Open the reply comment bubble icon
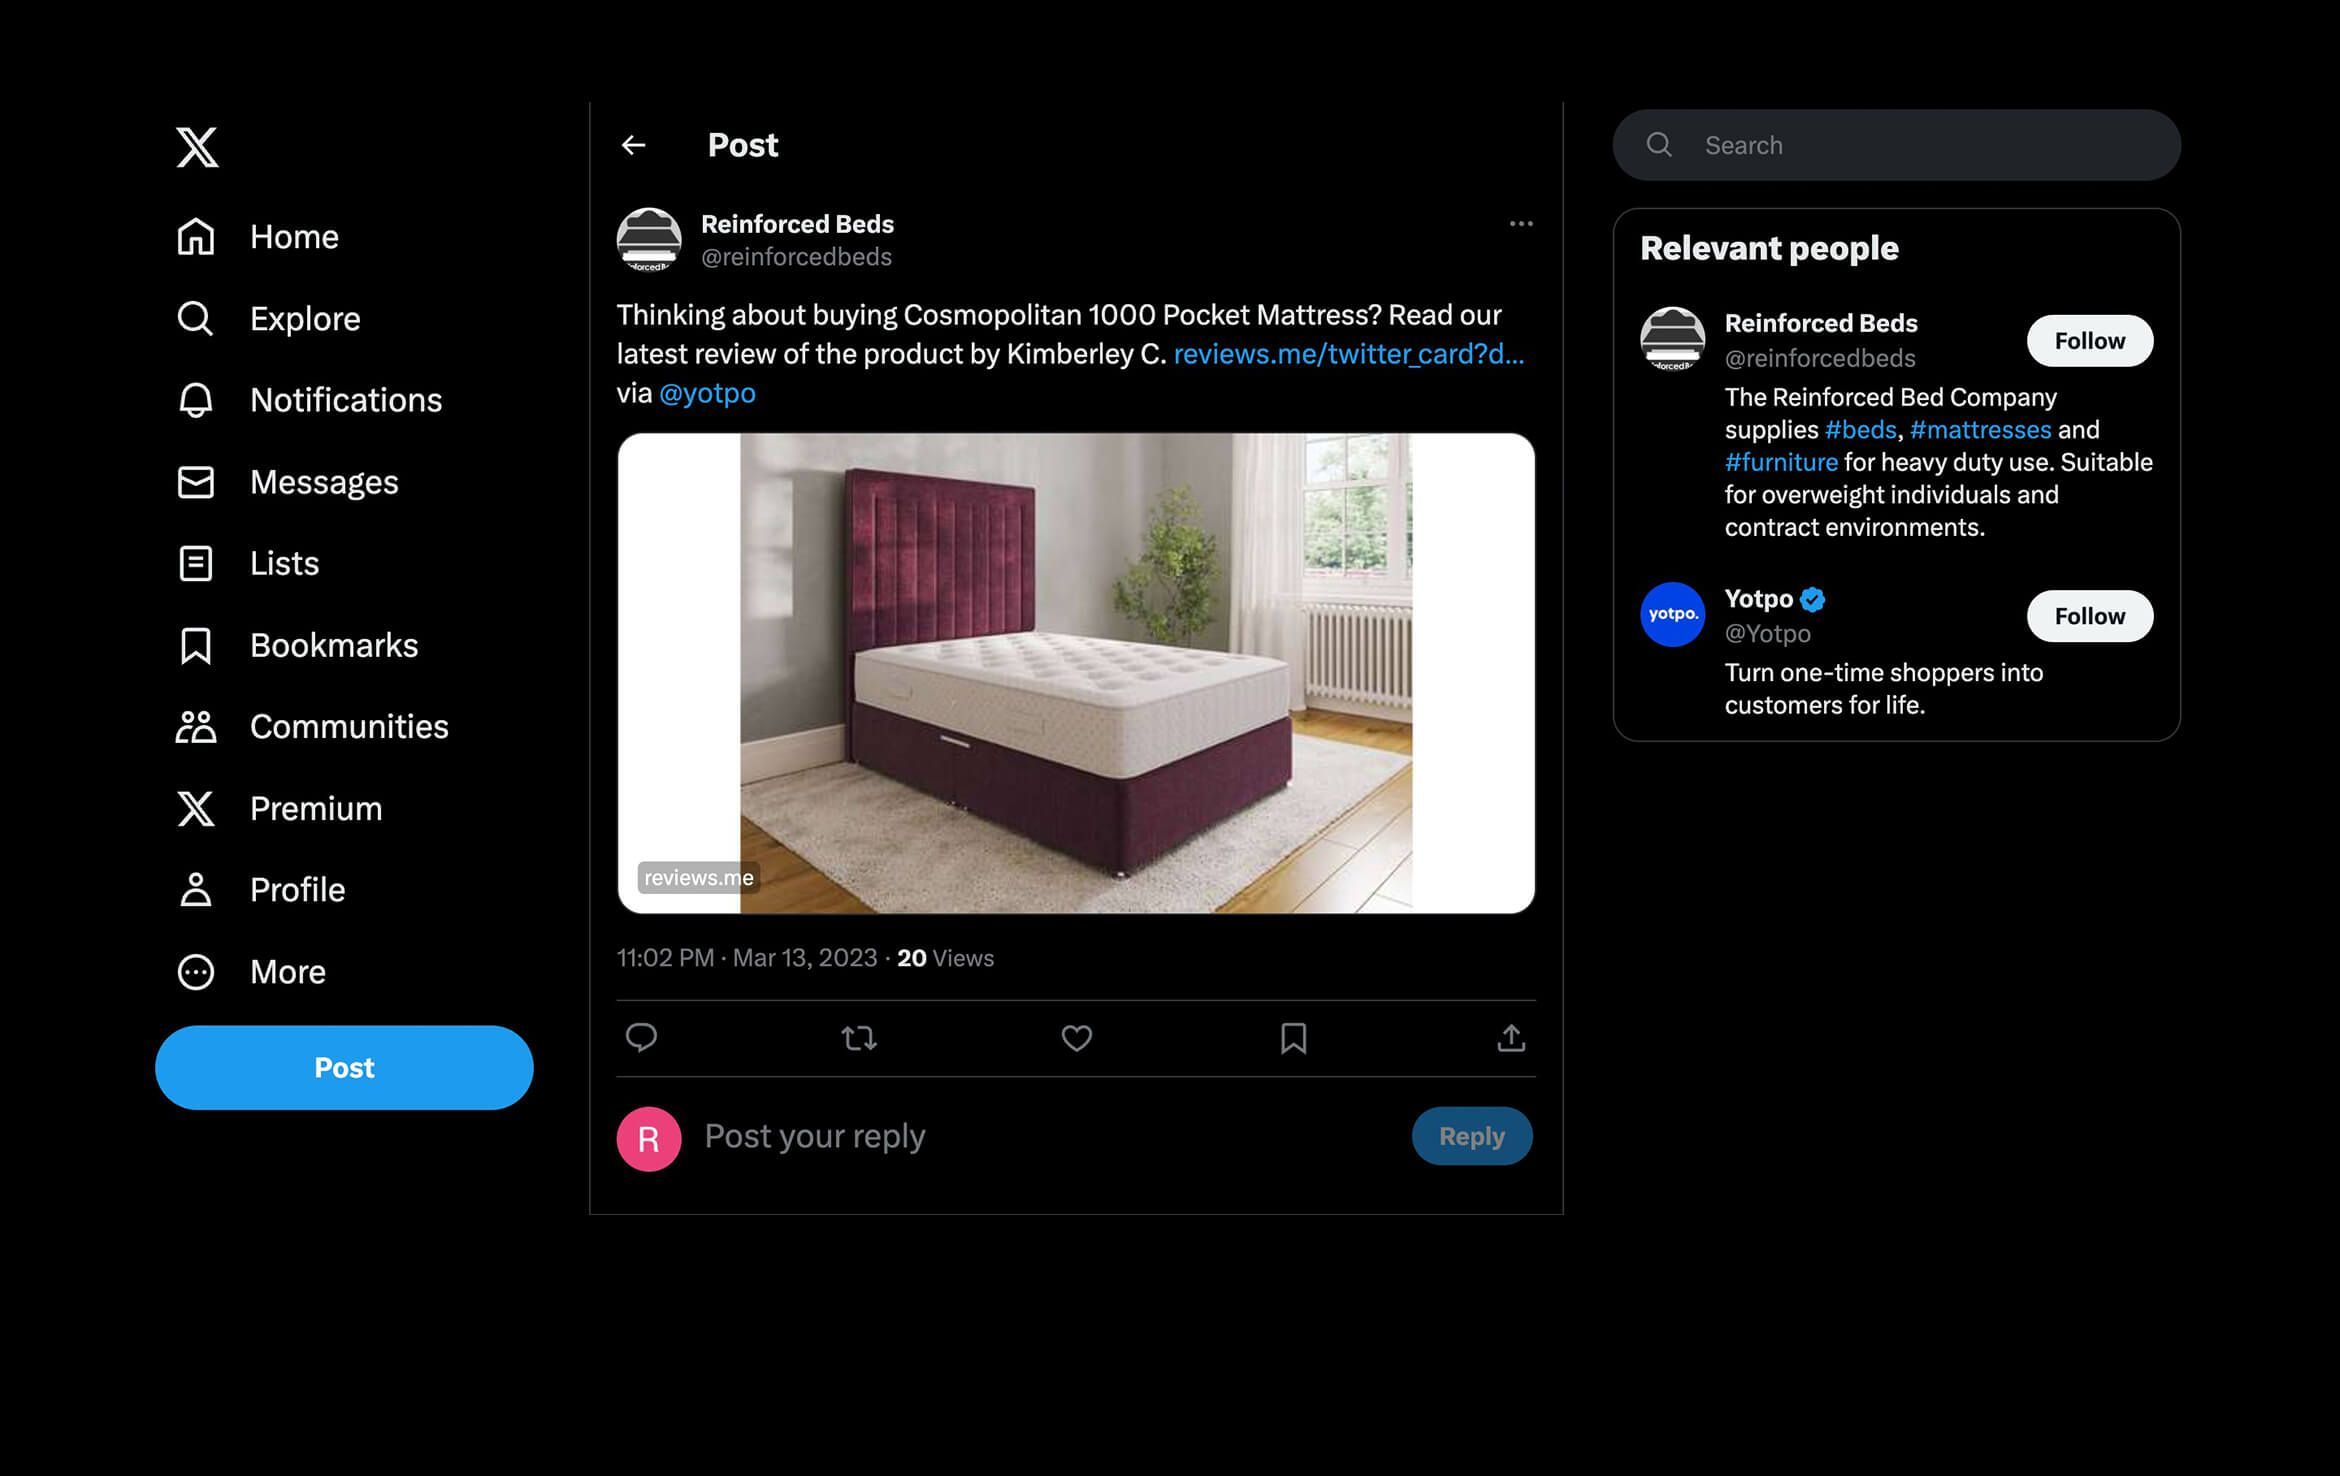The image size is (2340, 1476). (642, 1039)
